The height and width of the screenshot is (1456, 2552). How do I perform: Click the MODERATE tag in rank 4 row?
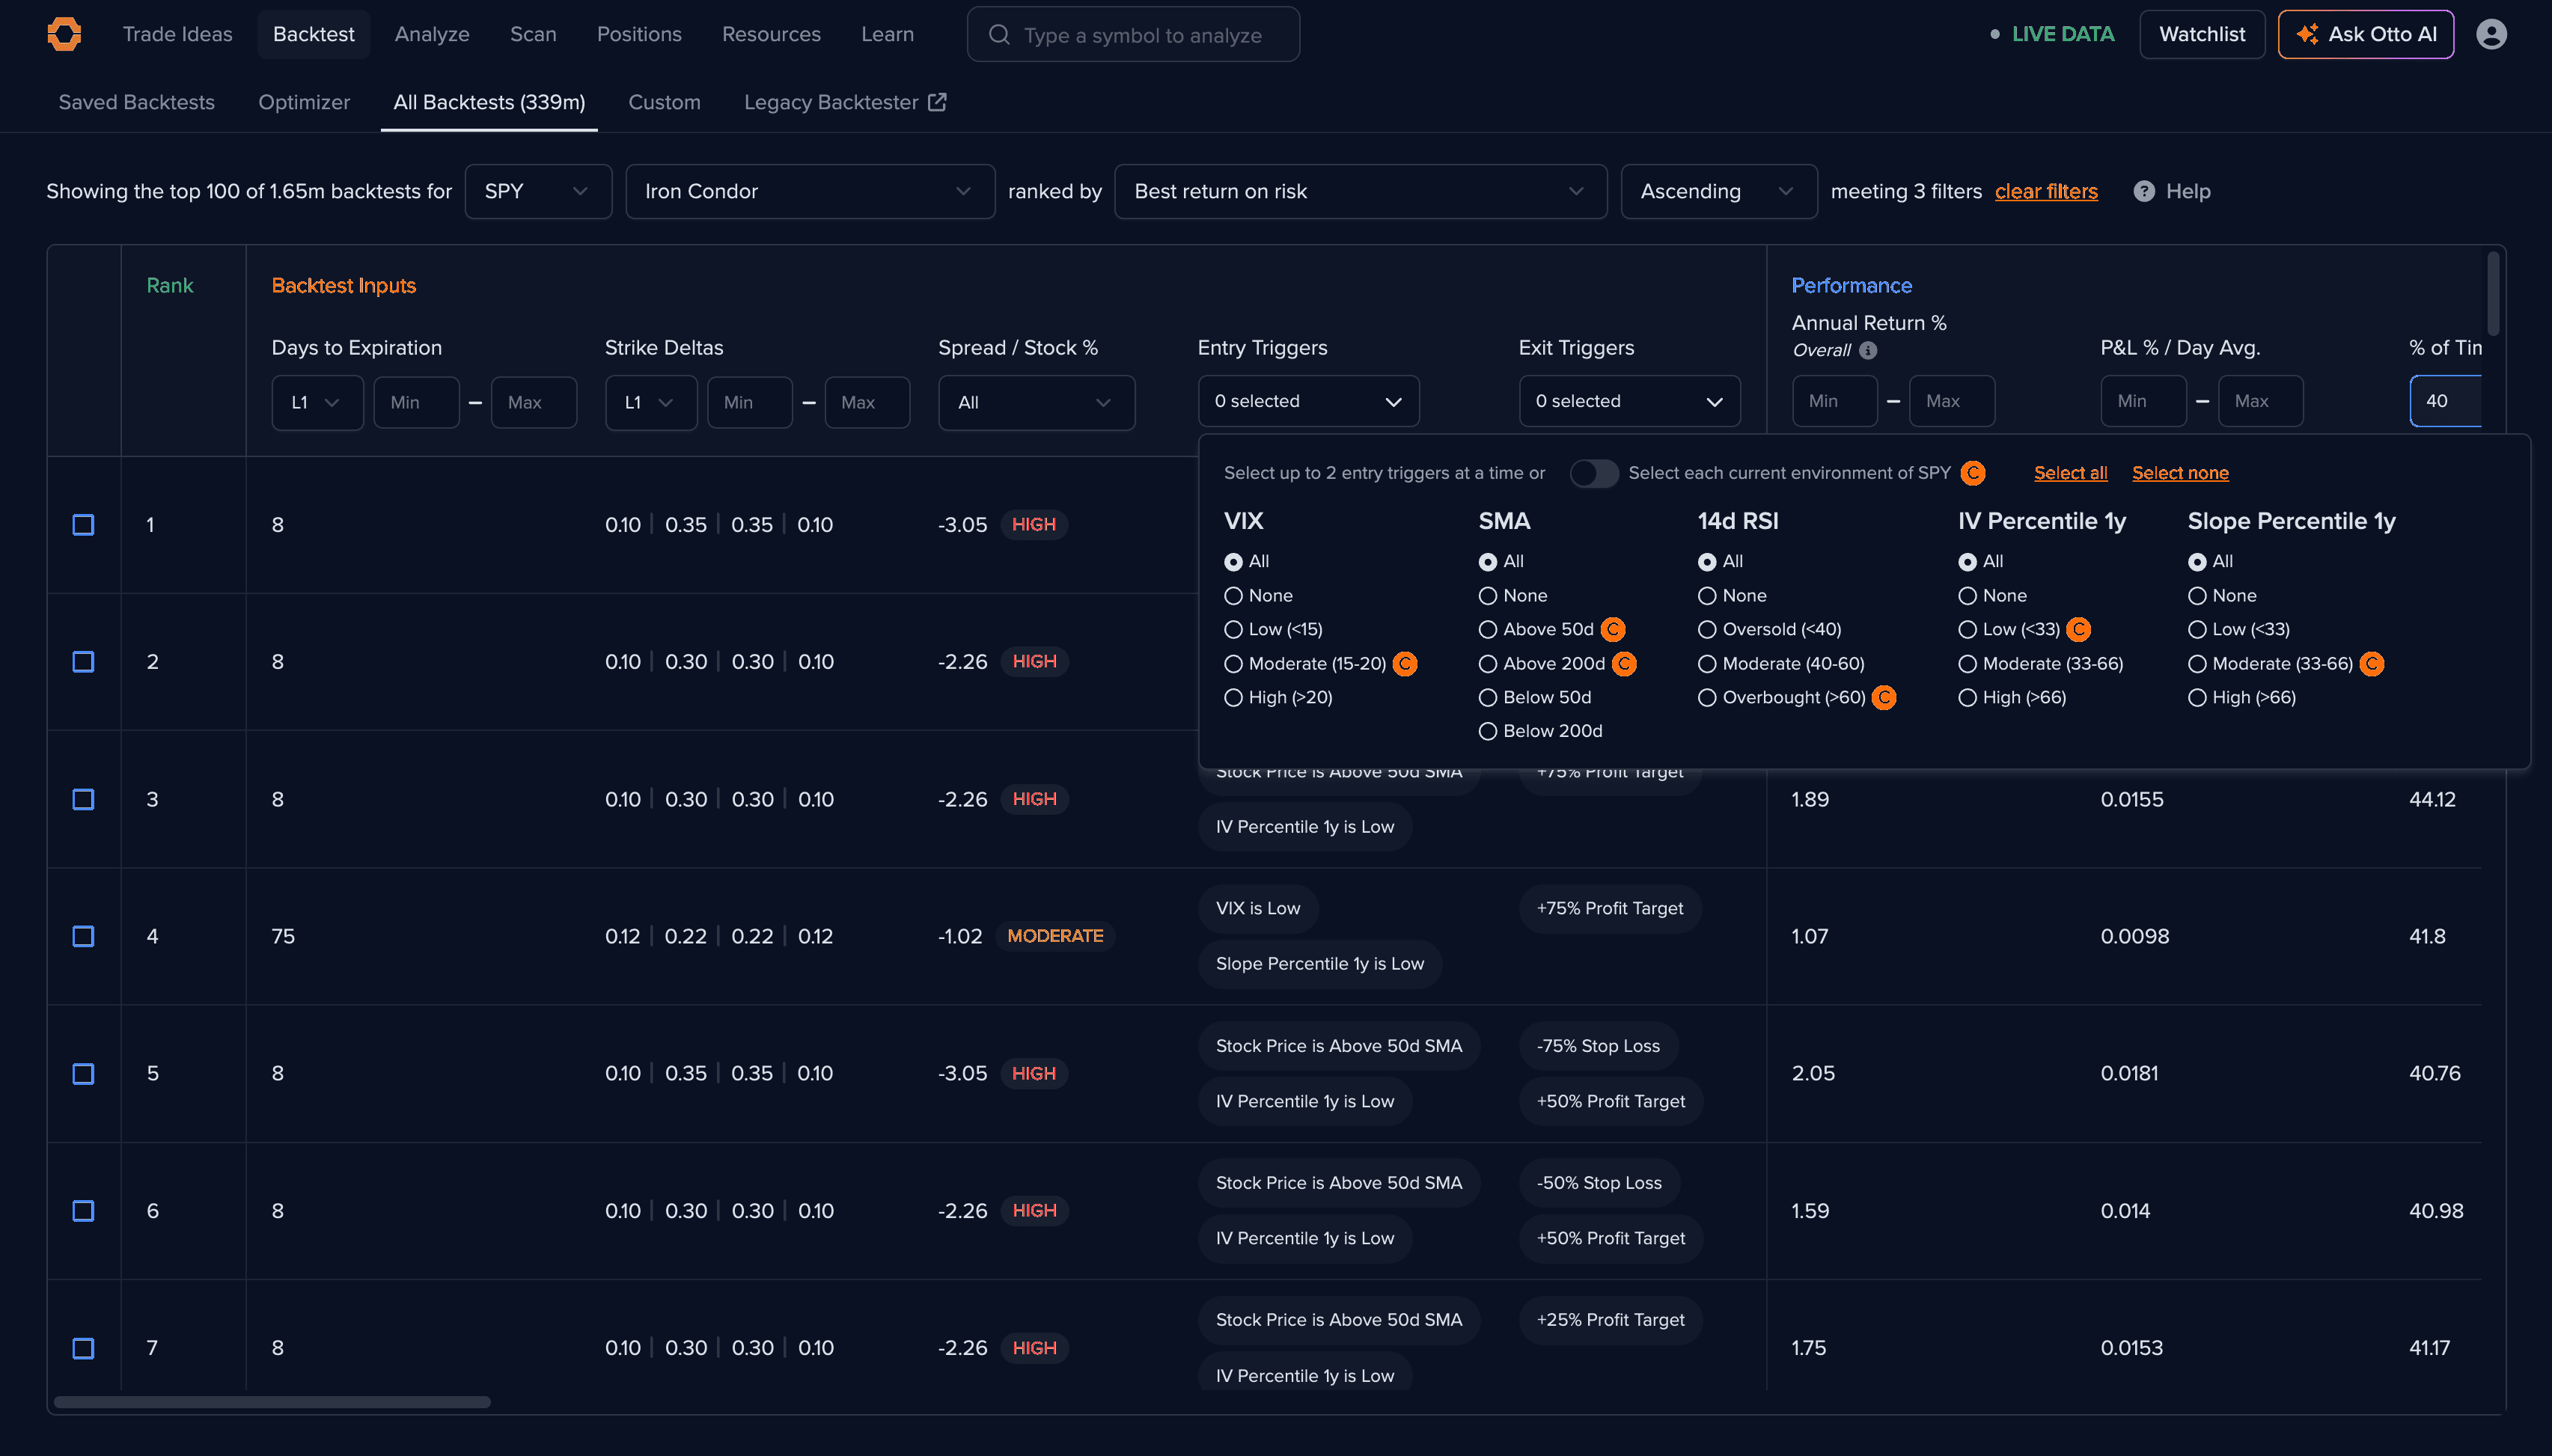pyautogui.click(x=1055, y=936)
